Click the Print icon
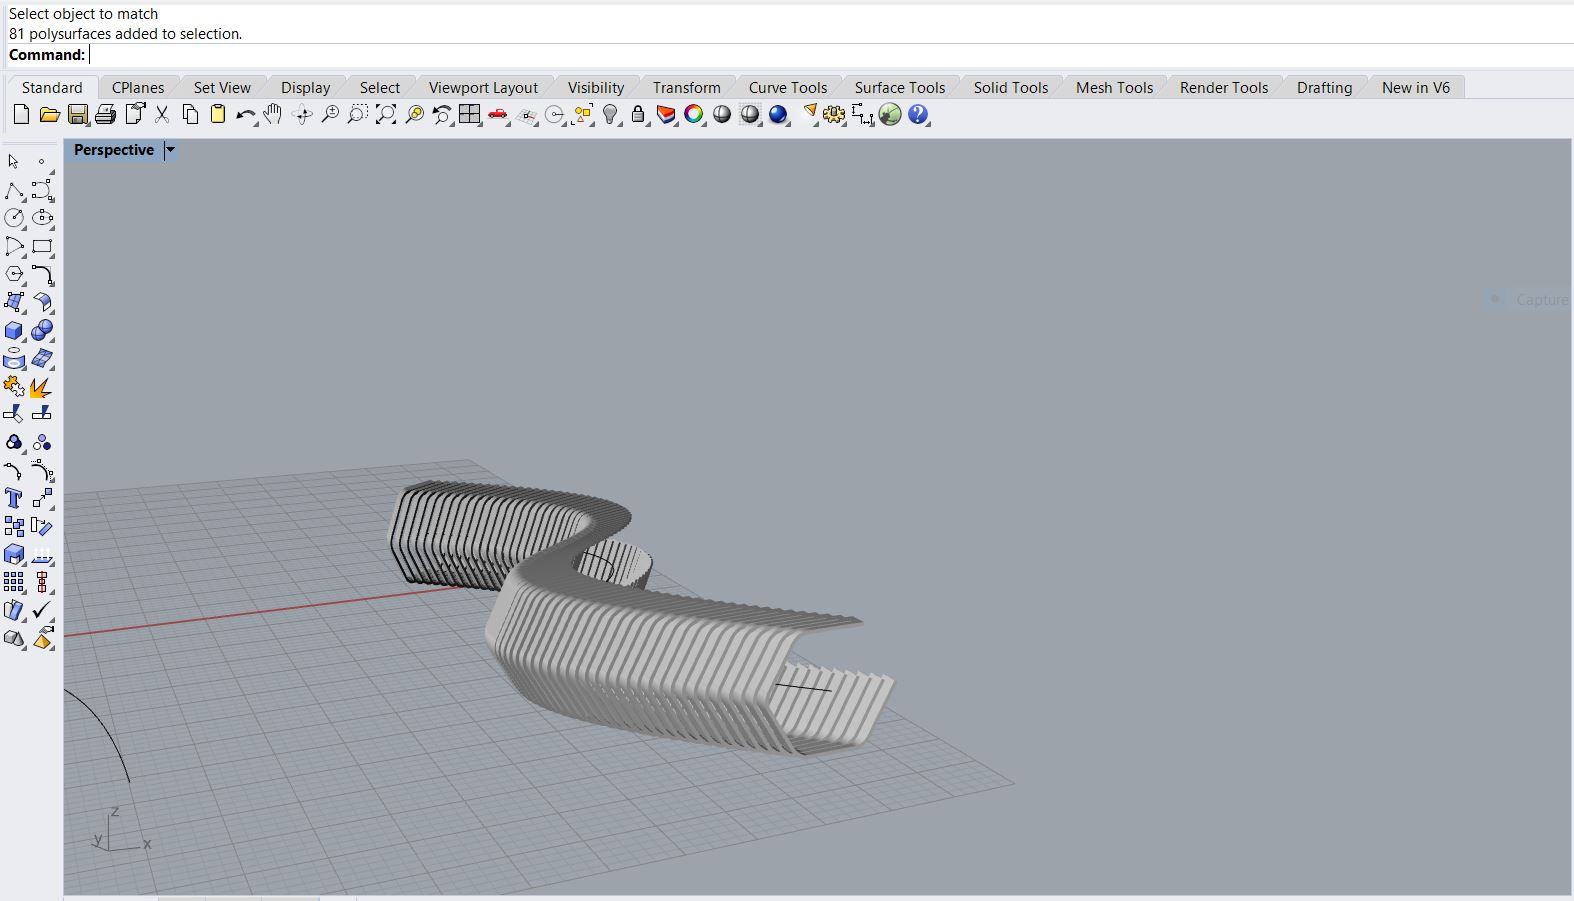 coord(105,115)
